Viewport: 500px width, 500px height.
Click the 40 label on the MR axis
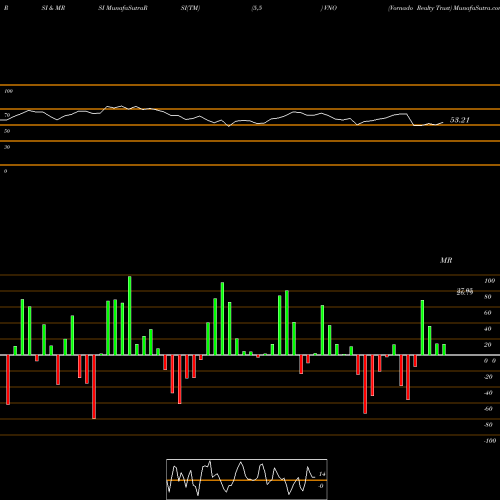pyautogui.click(x=488, y=329)
